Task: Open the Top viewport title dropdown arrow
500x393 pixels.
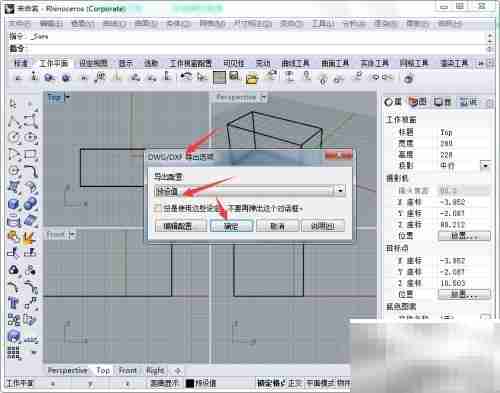Action: (x=68, y=98)
